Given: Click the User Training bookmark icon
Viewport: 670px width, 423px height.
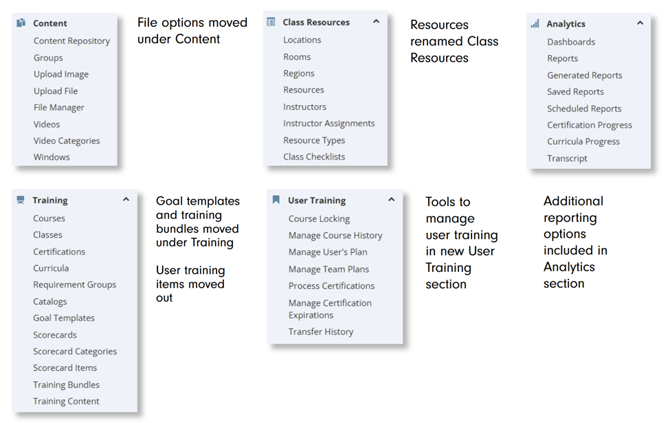Looking at the screenshot, I should (x=276, y=200).
